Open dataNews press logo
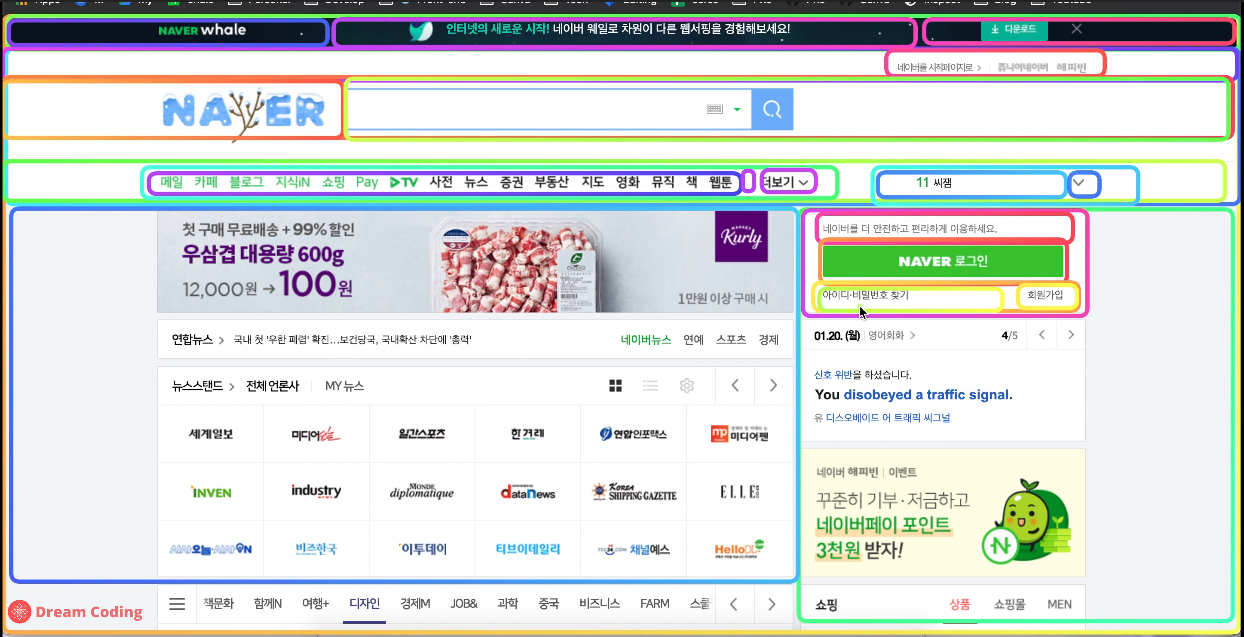The image size is (1244, 637). [x=526, y=492]
